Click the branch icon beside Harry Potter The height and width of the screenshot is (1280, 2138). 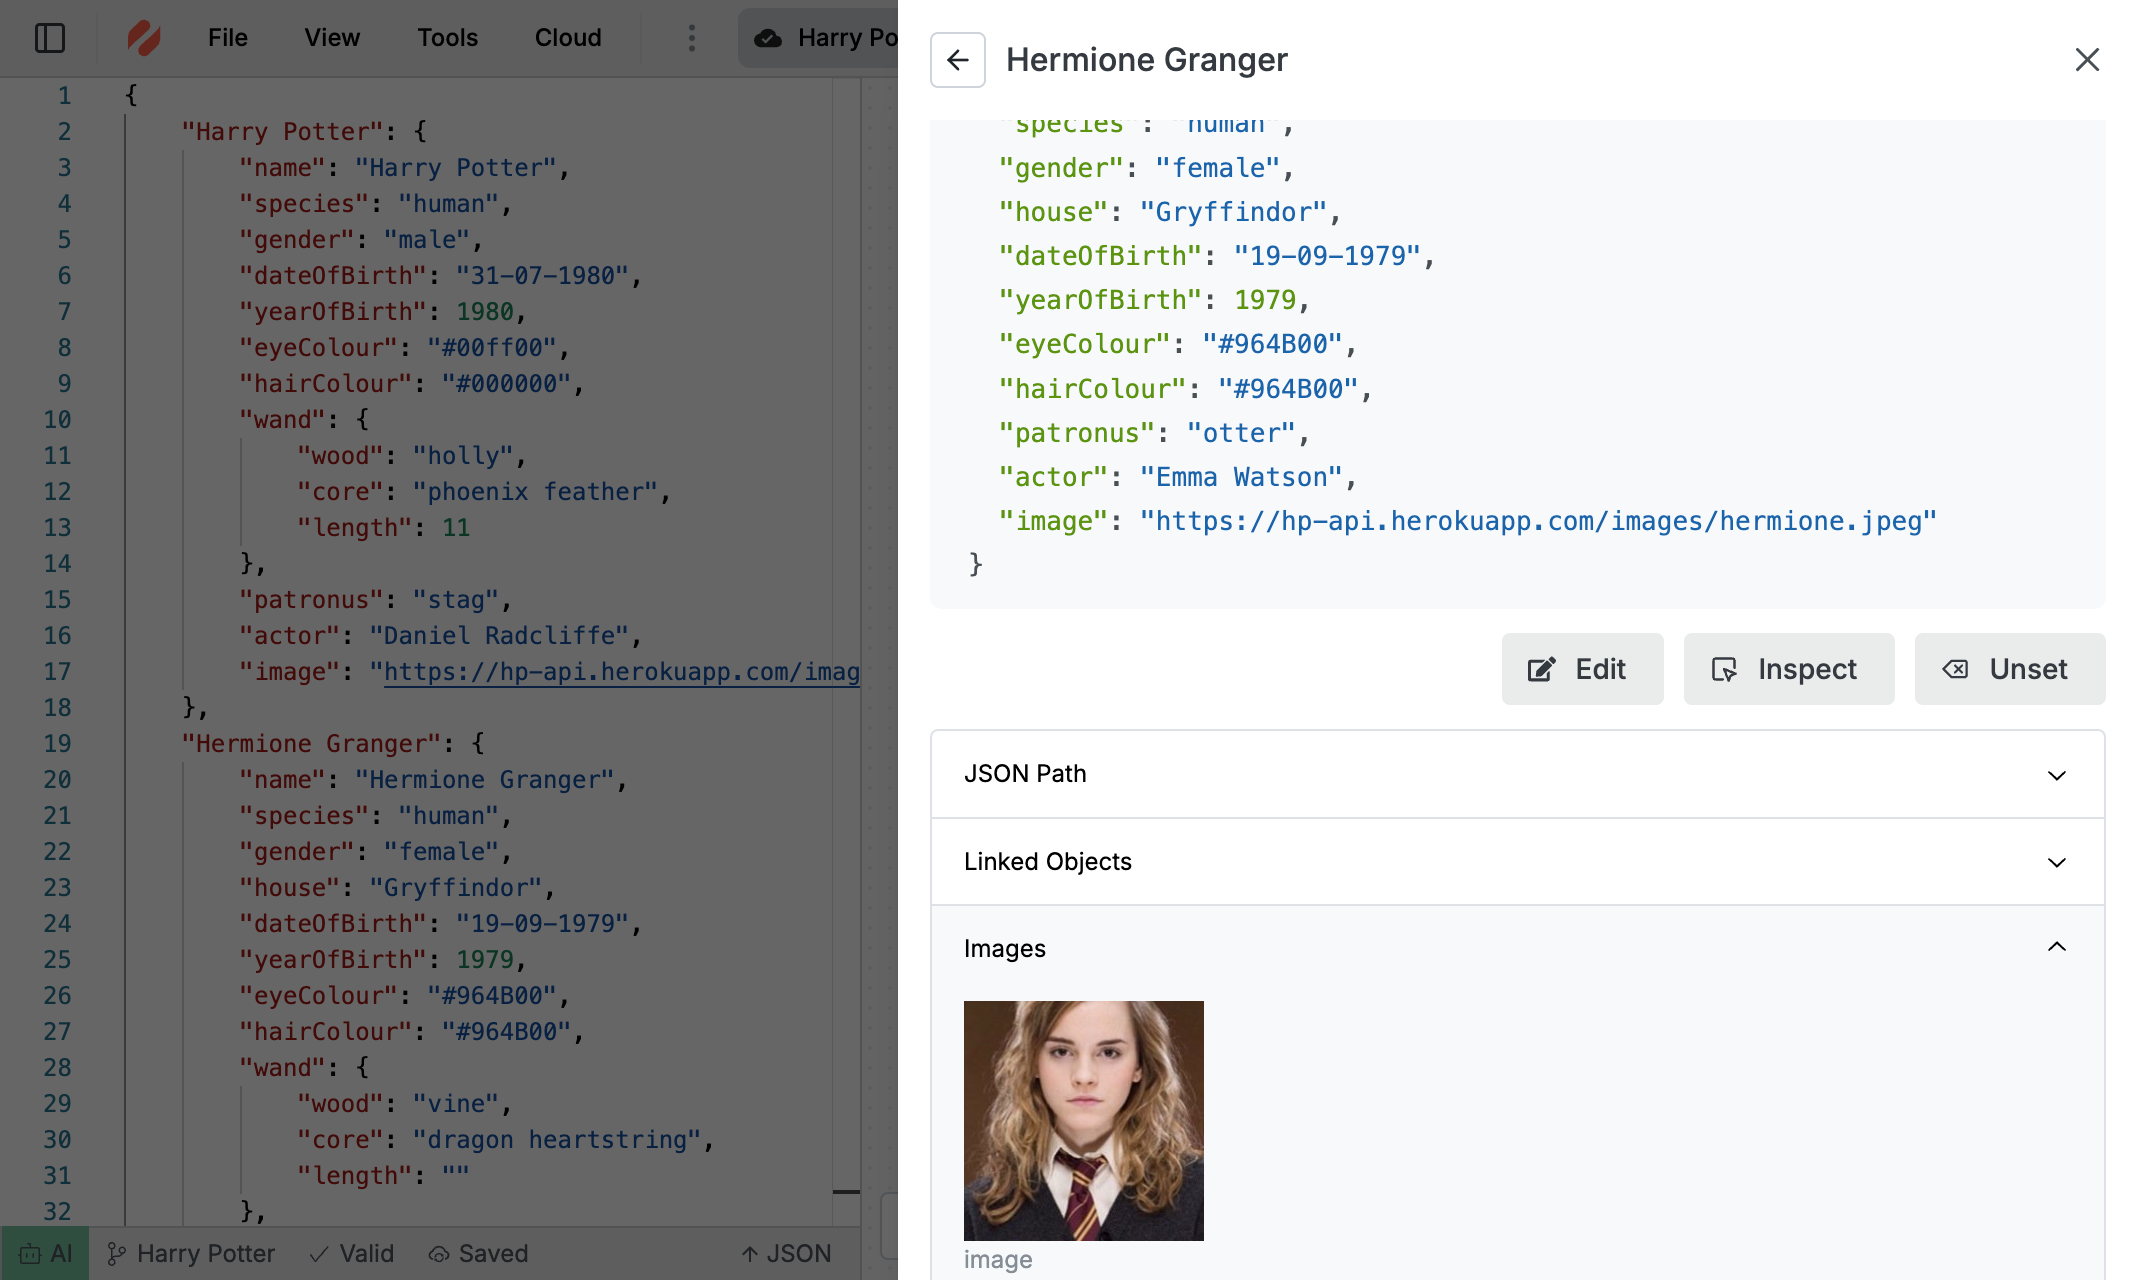116,1253
